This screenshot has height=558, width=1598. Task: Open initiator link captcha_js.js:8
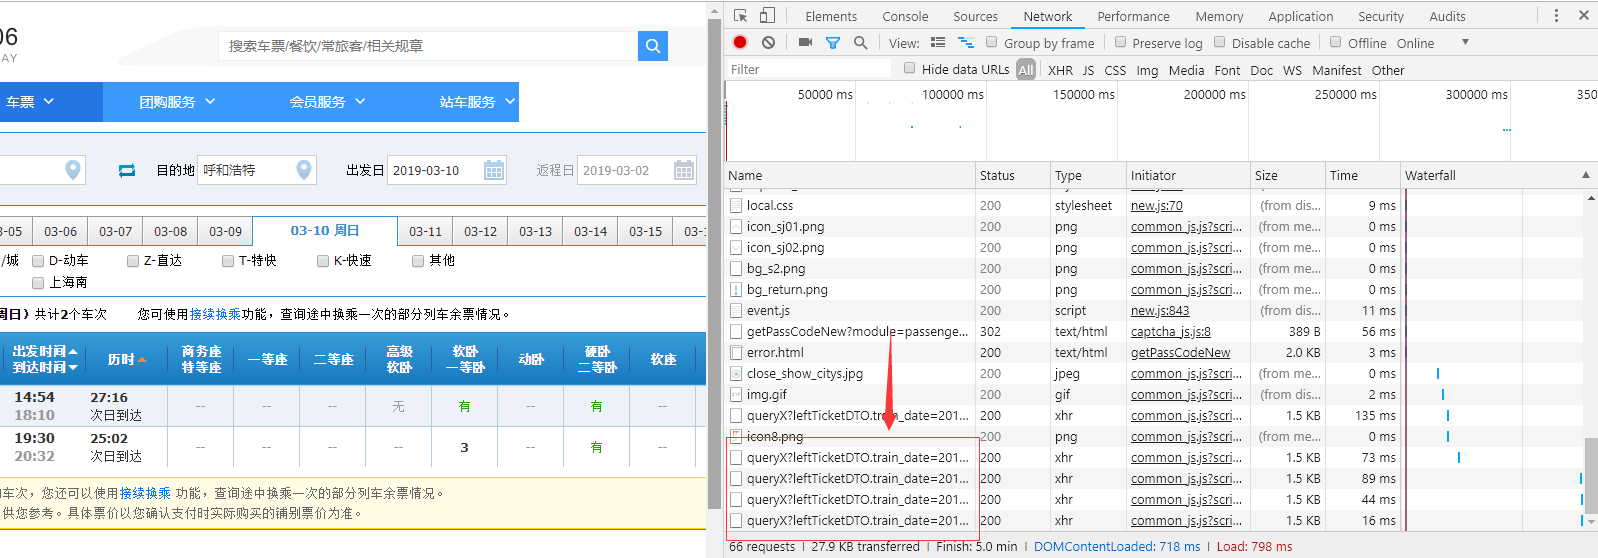point(1170,331)
